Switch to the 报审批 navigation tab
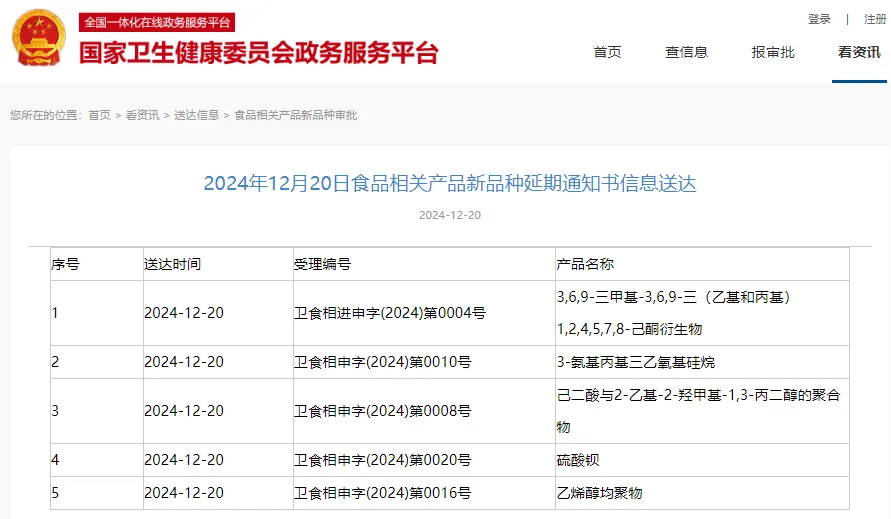 point(773,52)
